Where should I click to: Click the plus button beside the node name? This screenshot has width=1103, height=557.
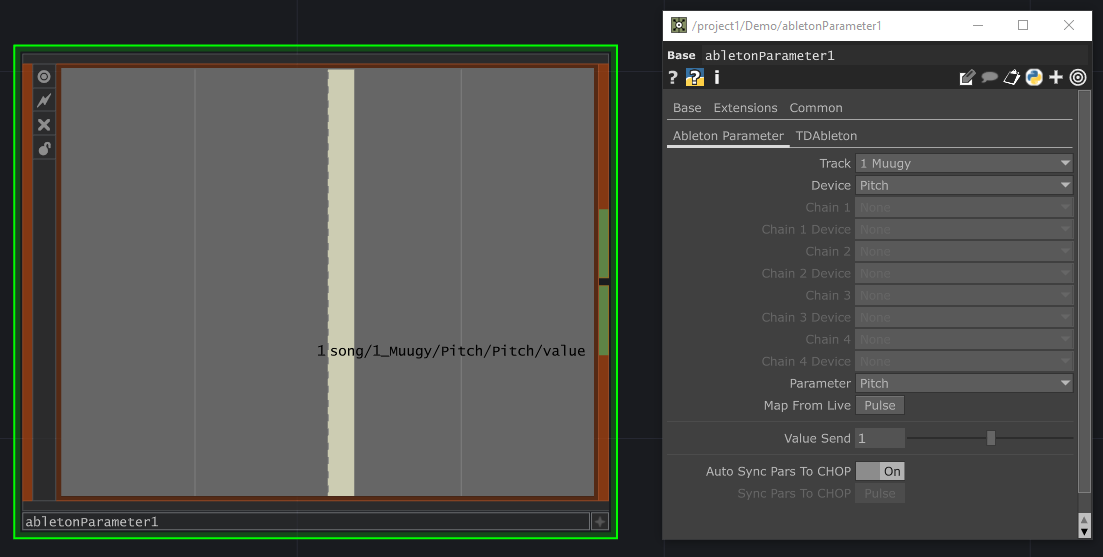click(x=599, y=522)
